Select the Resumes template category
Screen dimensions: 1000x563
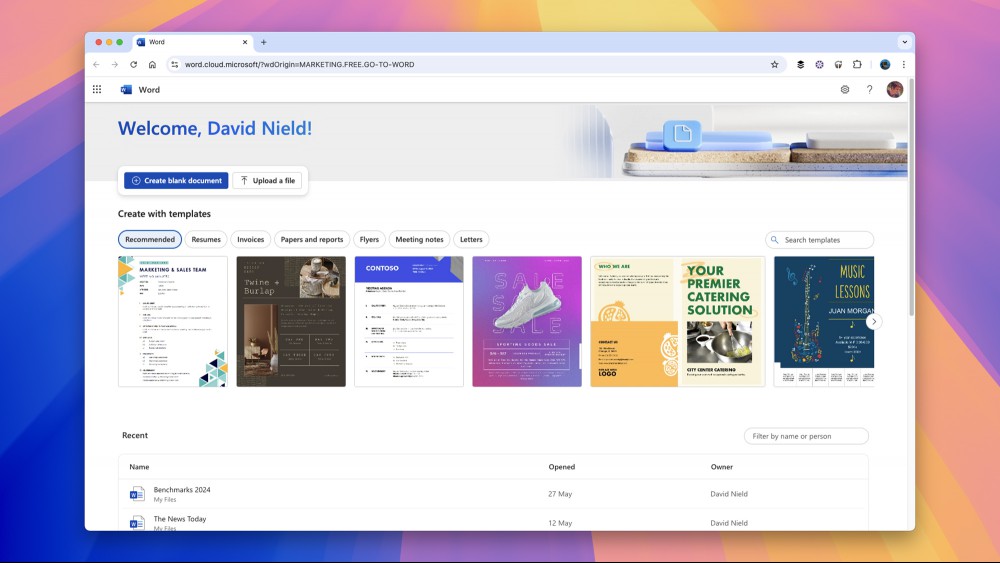point(206,240)
